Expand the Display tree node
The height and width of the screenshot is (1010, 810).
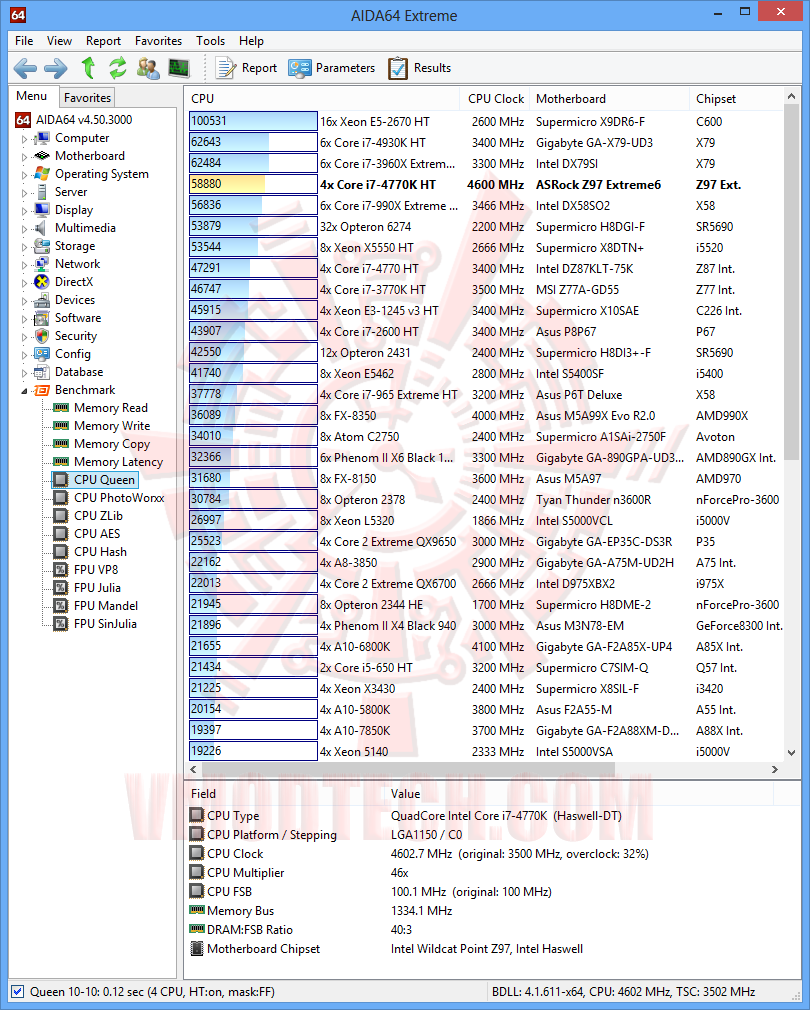point(24,211)
